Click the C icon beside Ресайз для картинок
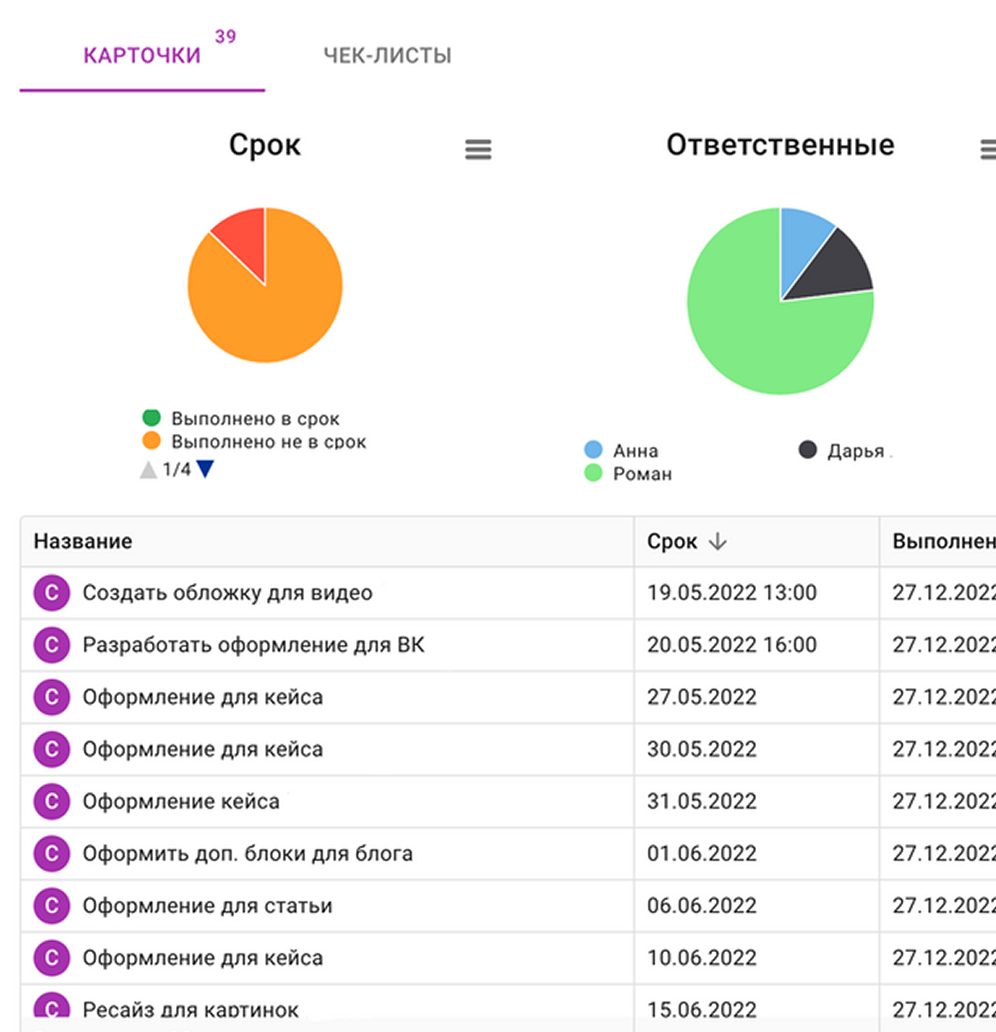This screenshot has width=996, height=1032. pos(51,1008)
